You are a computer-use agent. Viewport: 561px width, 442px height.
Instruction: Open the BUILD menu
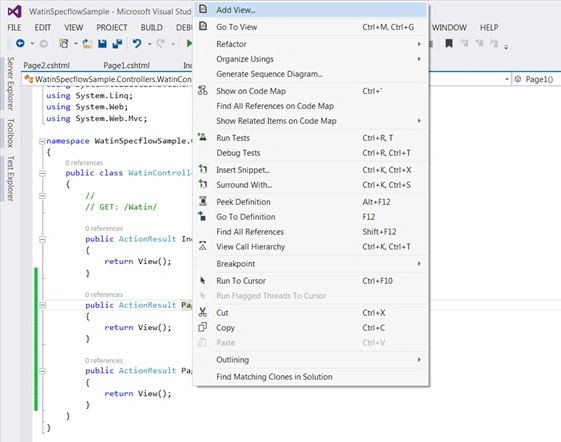(151, 28)
